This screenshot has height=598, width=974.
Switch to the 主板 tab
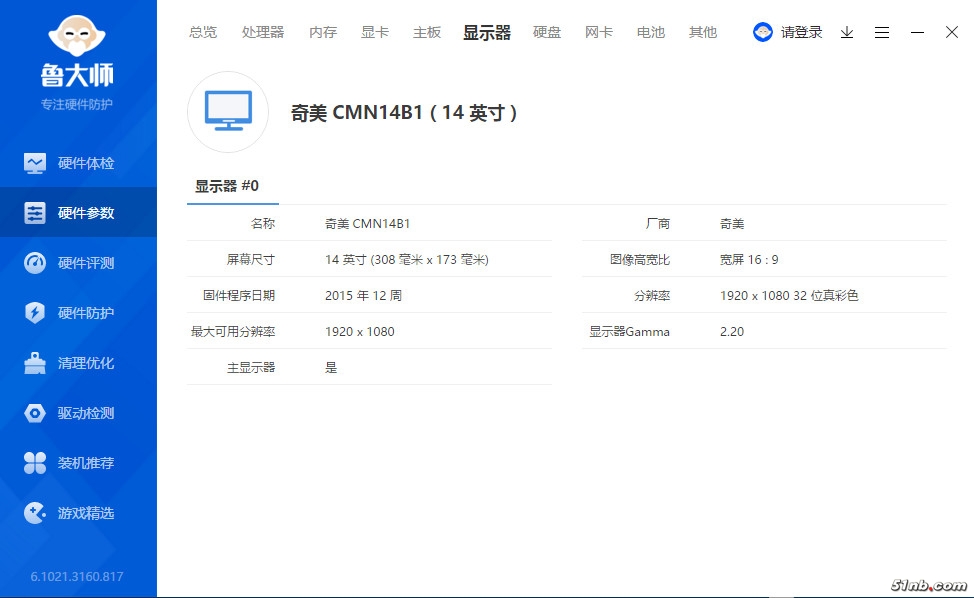coord(427,32)
